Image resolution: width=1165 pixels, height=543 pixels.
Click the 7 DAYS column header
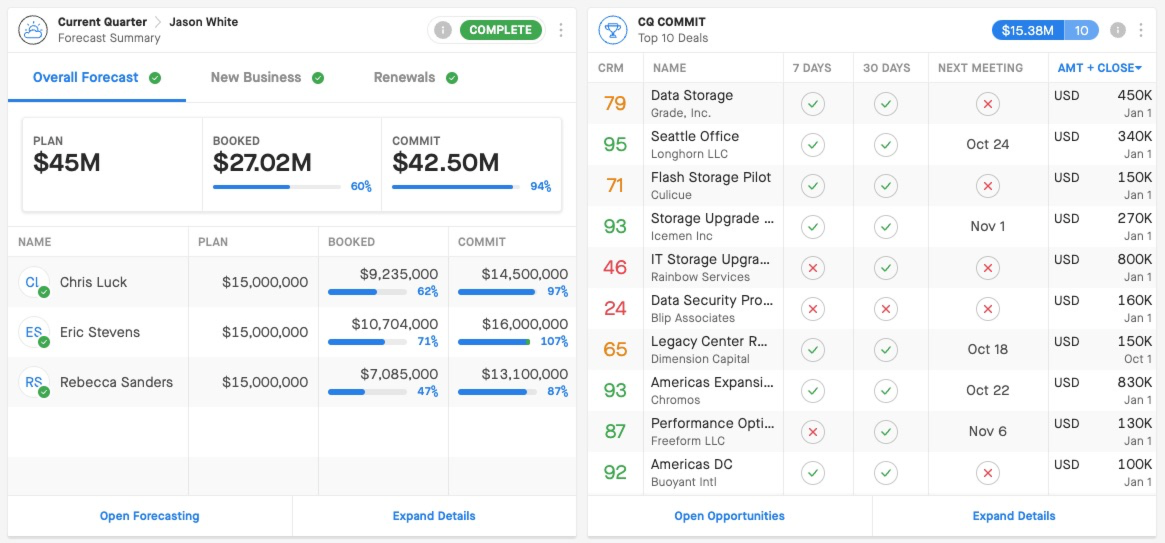[x=813, y=68]
